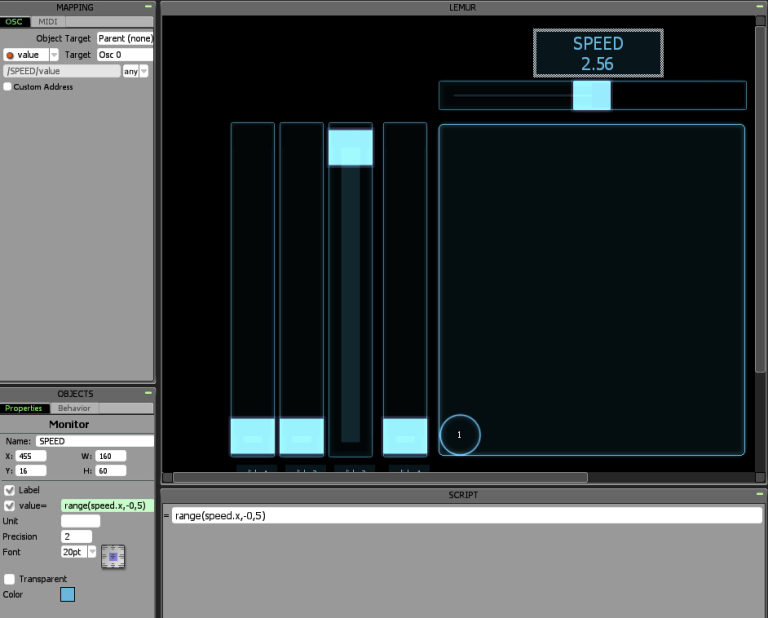Click the script editor field containing range(speed.x,-0,5)
768x618 pixels.
pyautogui.click(x=466, y=515)
